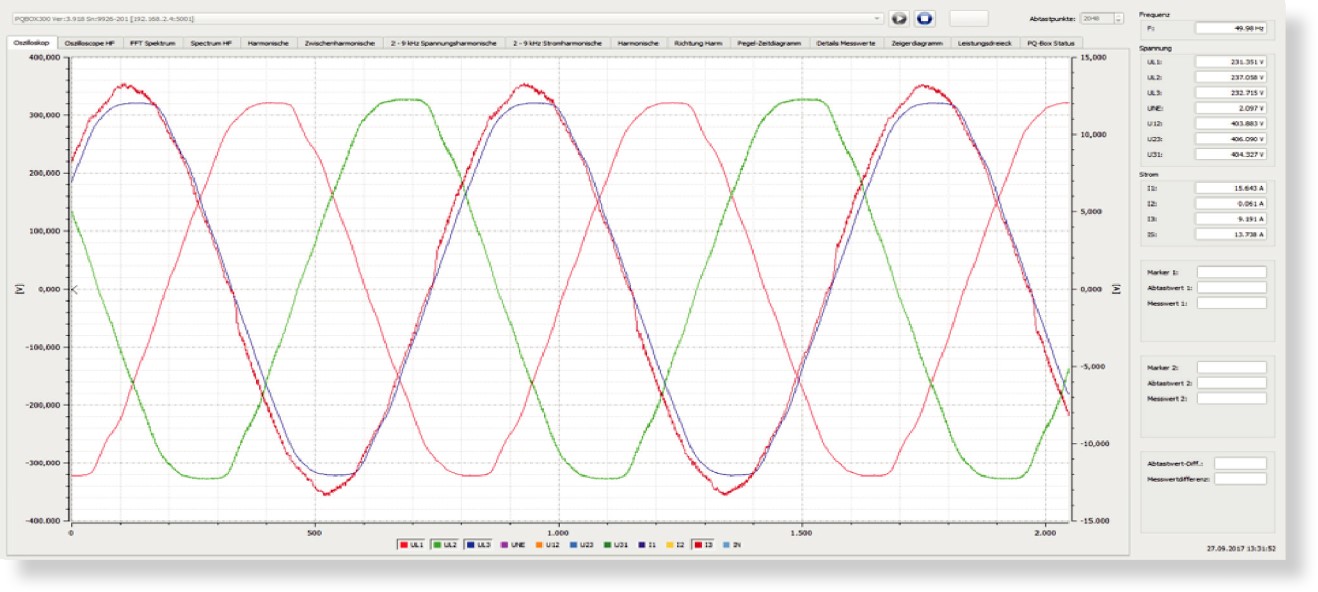Stop measurement with the blue stop button
The image size is (1318, 592).
coord(924,18)
